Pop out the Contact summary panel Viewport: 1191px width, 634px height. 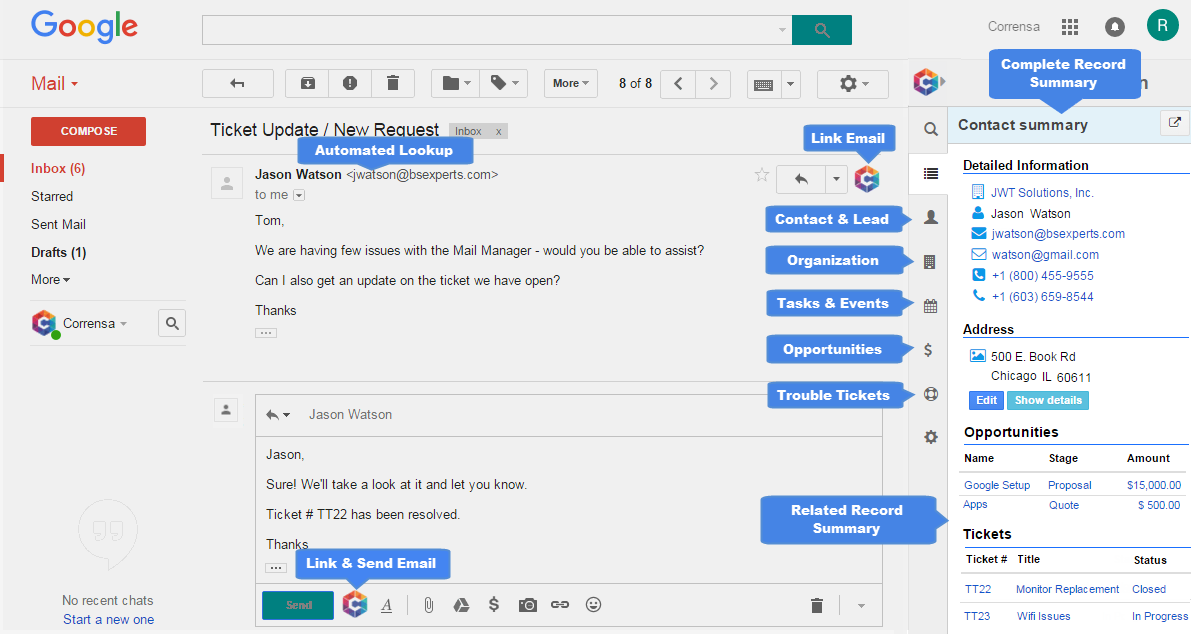1174,123
